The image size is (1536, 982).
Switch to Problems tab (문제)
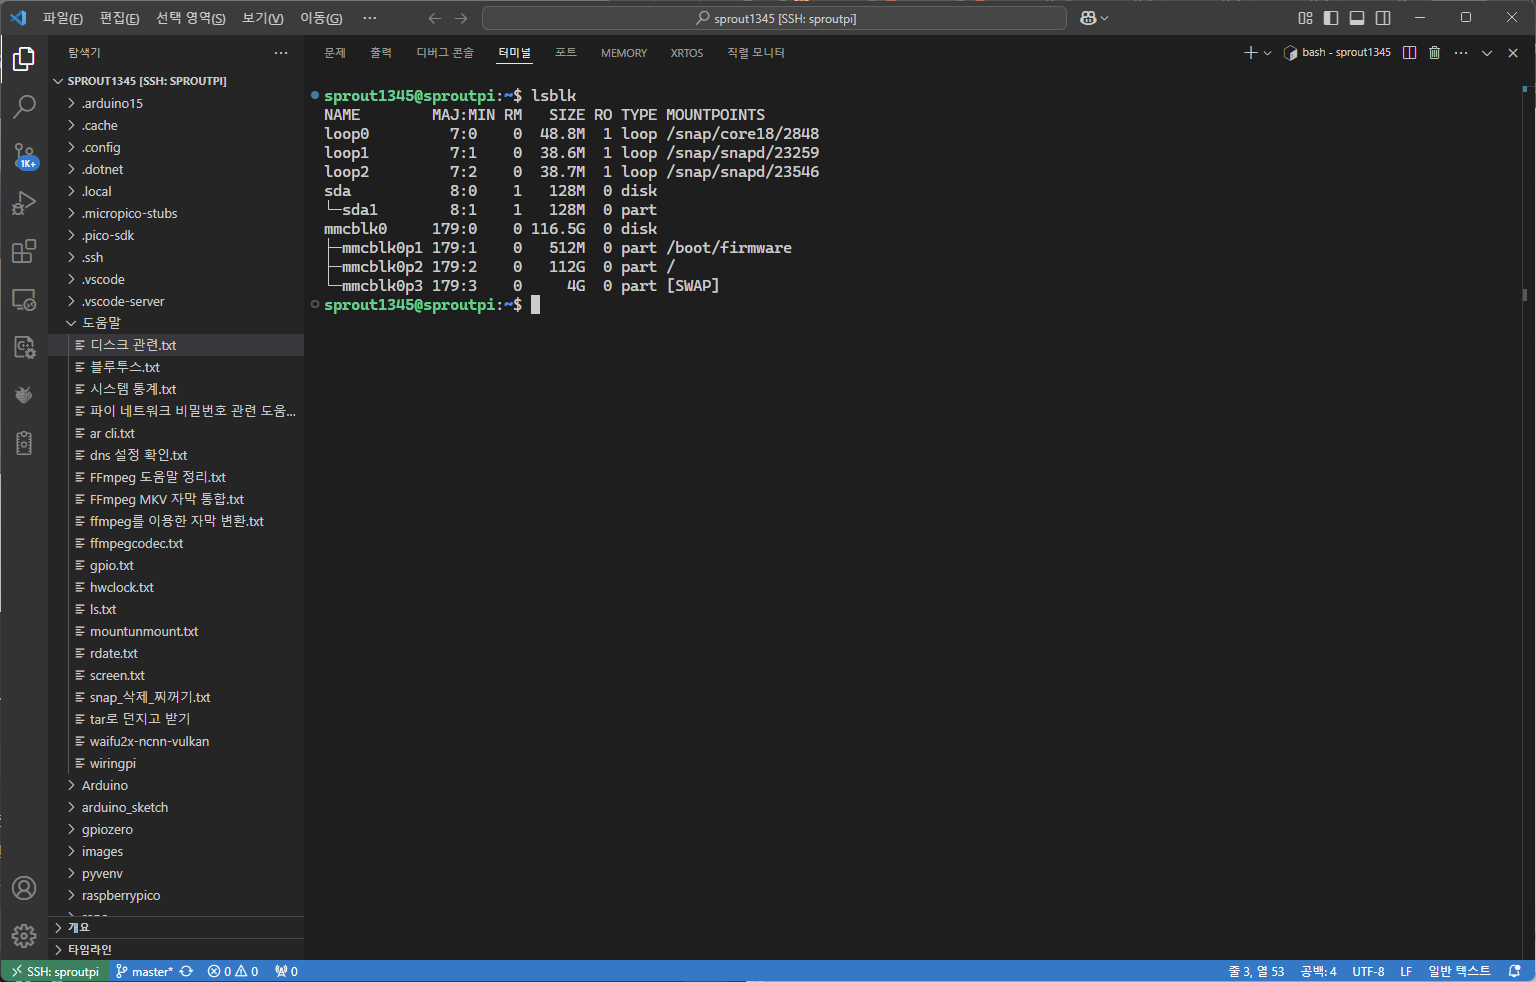point(335,53)
